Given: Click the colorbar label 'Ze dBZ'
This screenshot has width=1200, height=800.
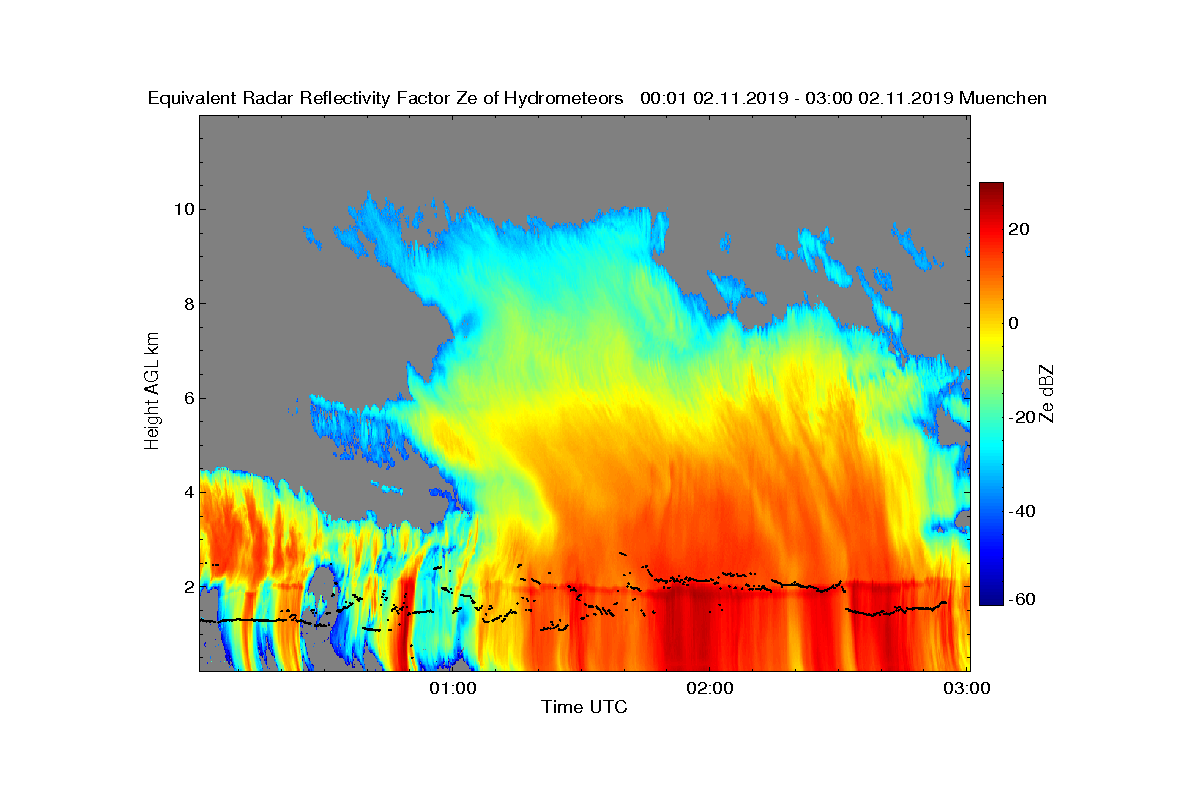Looking at the screenshot, I should [1048, 393].
